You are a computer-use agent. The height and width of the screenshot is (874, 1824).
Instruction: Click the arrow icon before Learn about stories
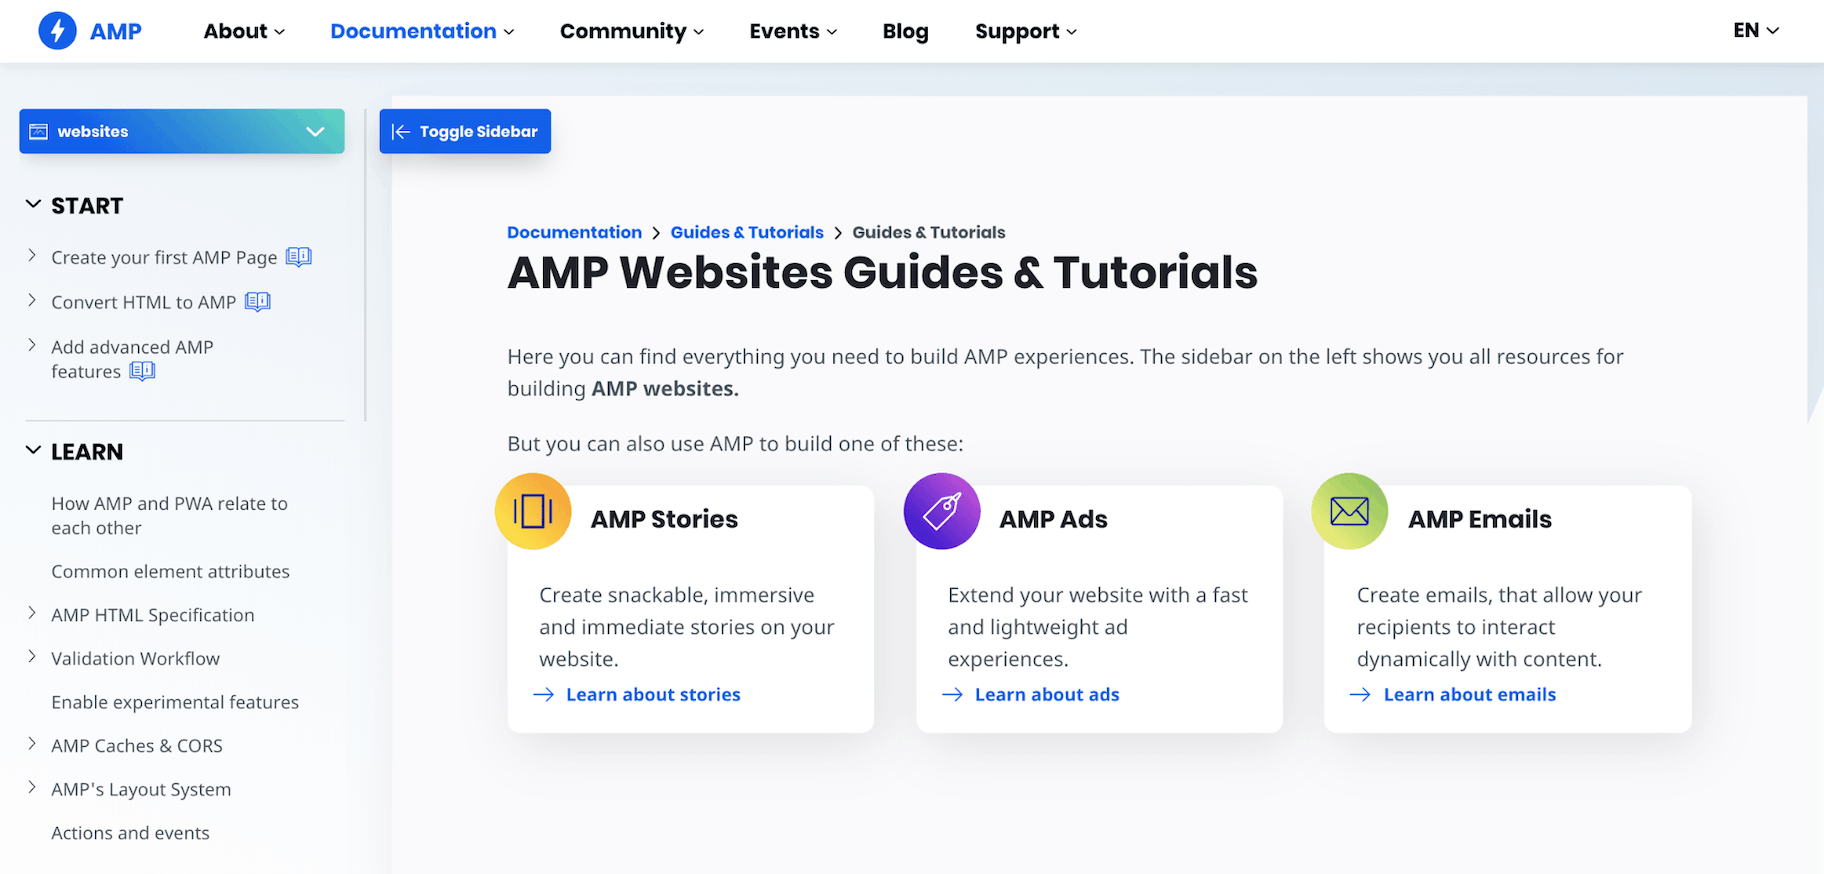pos(544,695)
